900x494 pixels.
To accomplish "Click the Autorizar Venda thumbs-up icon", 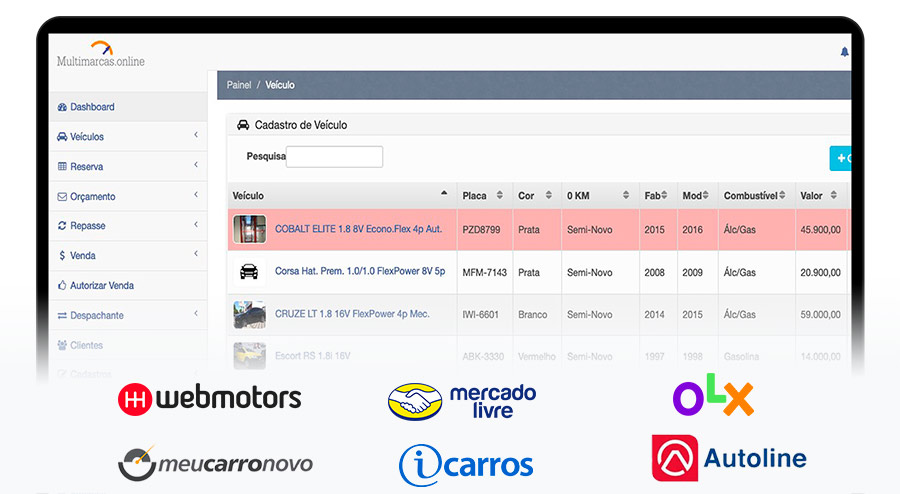I will coord(62,285).
